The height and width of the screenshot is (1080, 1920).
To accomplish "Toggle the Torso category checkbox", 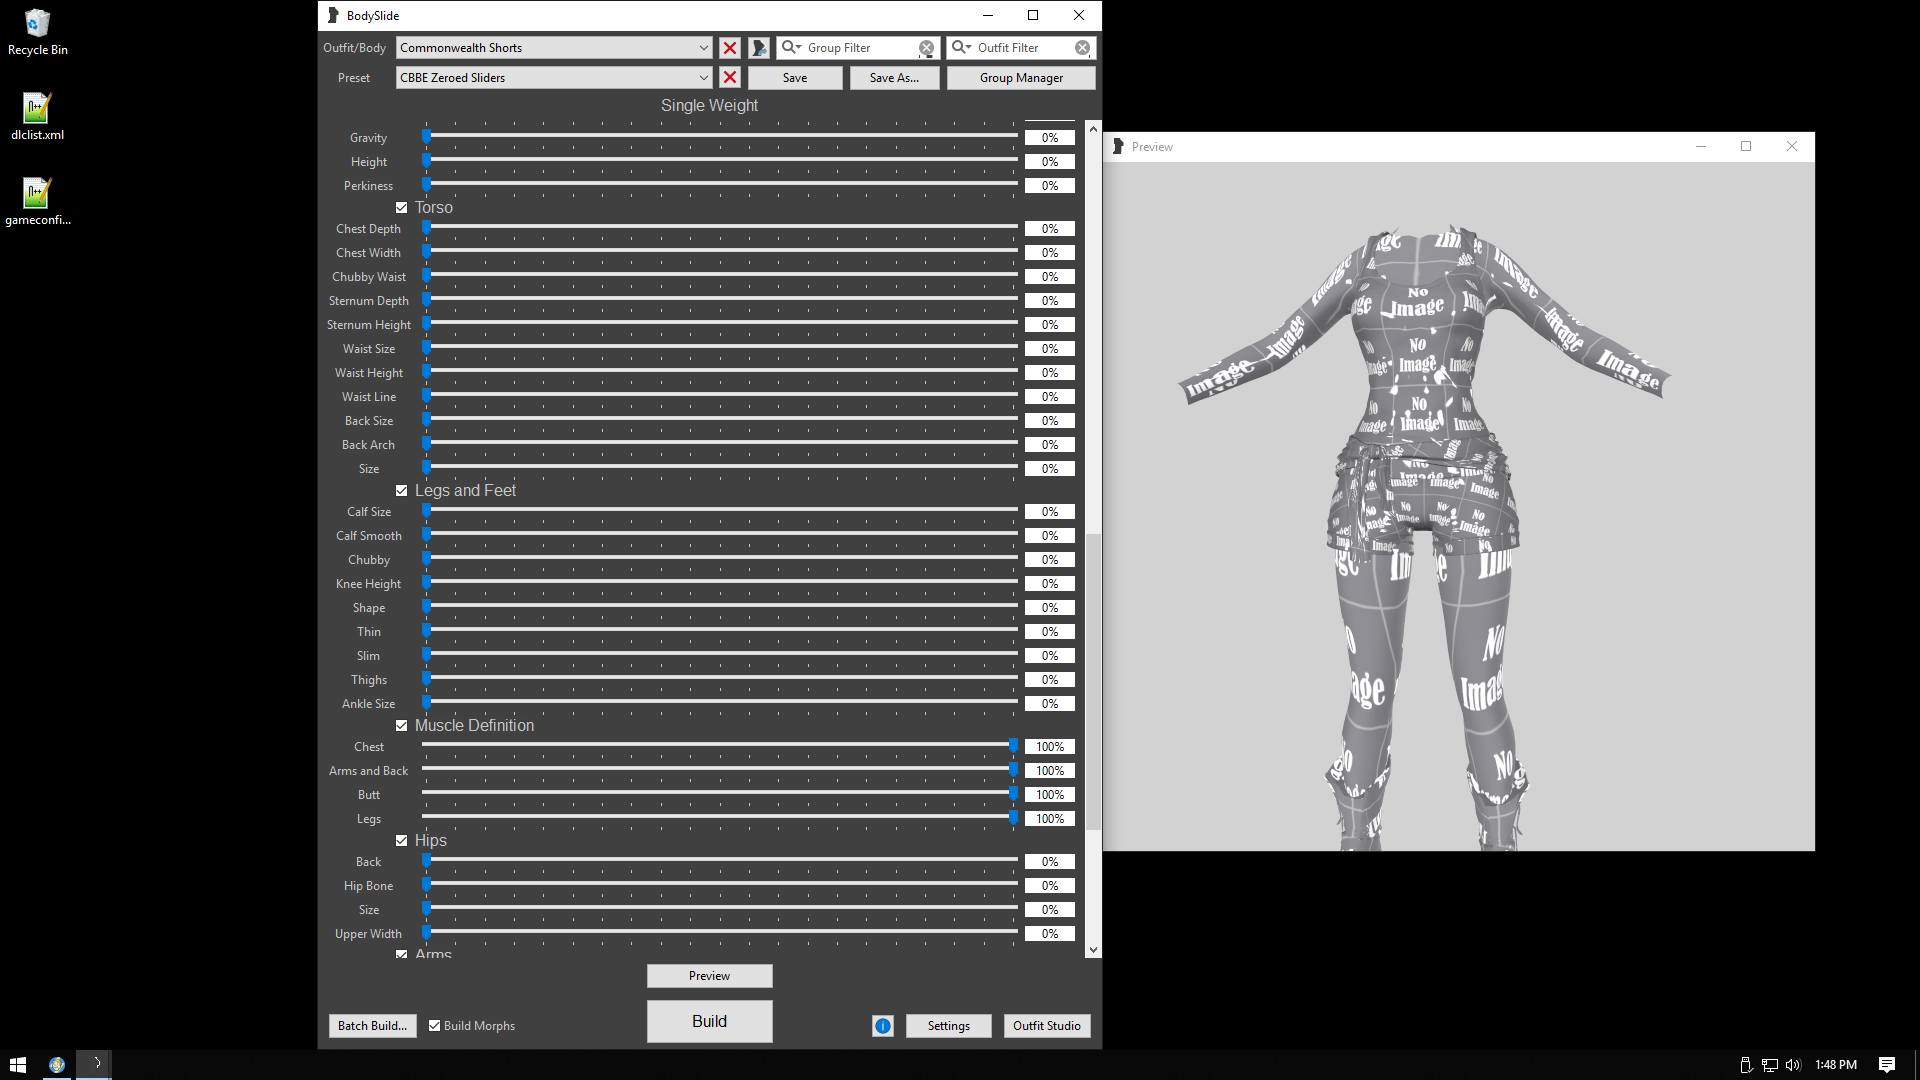I will pyautogui.click(x=402, y=208).
